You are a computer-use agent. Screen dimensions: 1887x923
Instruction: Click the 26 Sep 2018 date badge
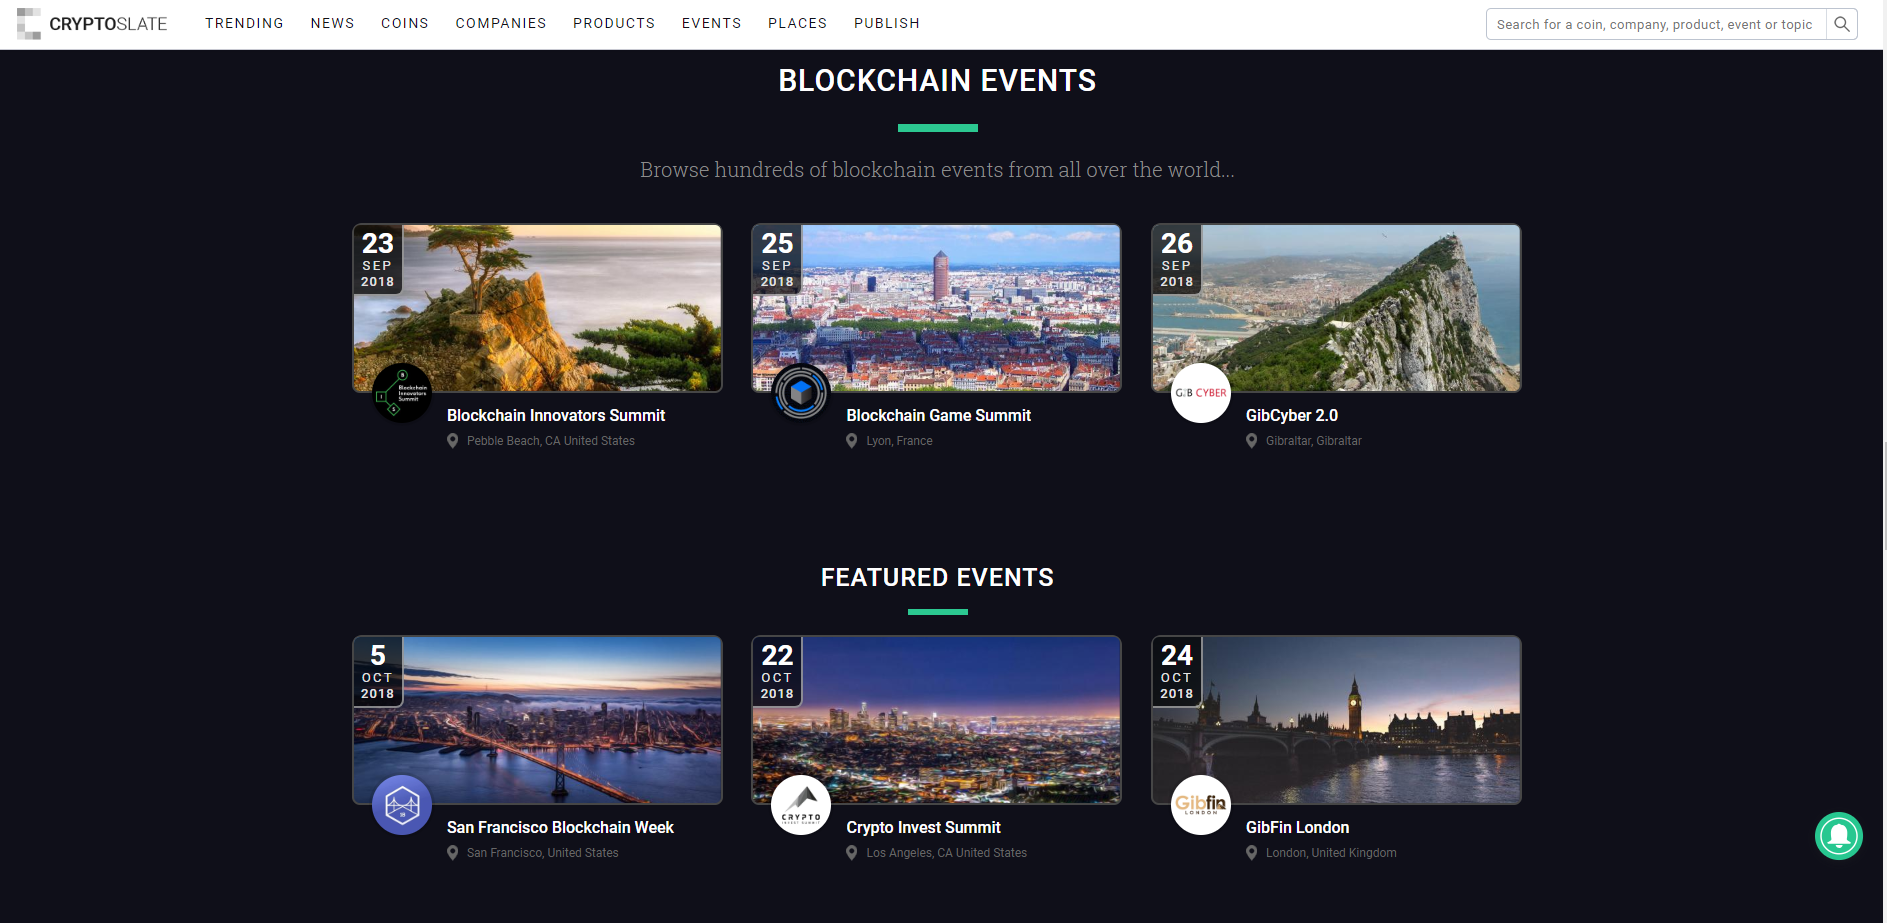point(1177,259)
